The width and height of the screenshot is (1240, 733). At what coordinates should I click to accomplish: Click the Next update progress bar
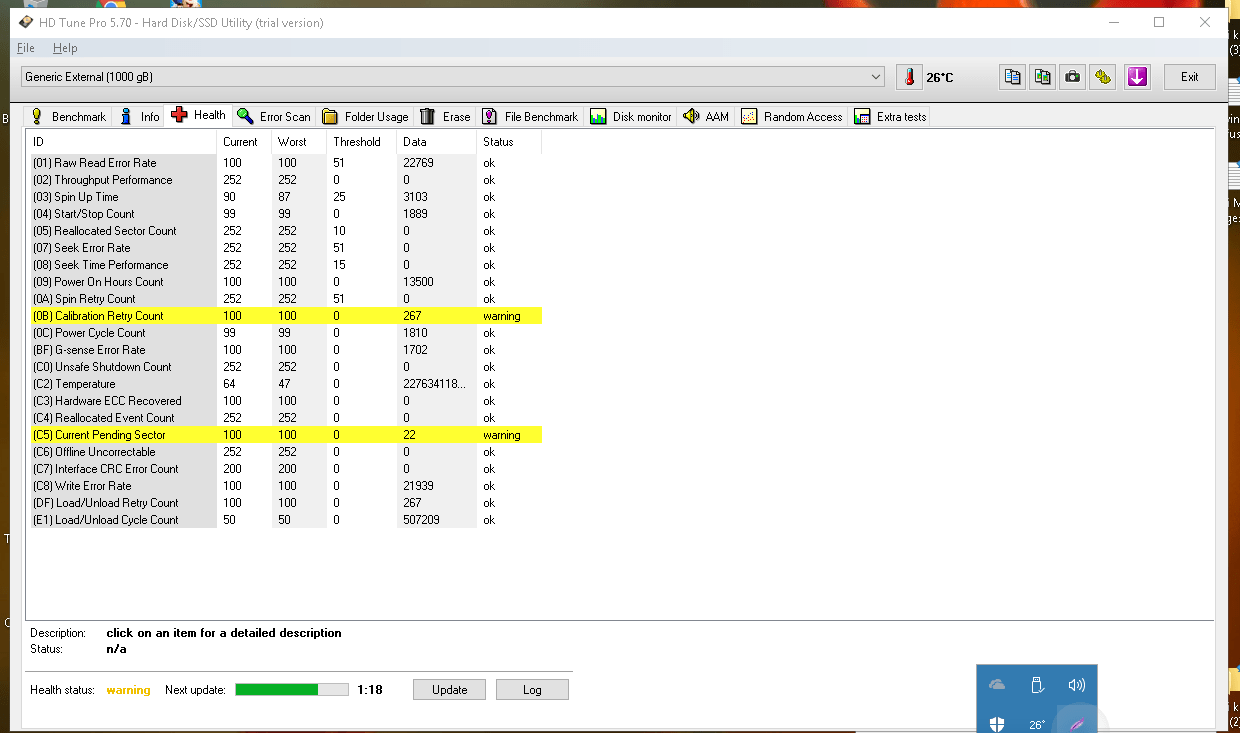tap(292, 690)
